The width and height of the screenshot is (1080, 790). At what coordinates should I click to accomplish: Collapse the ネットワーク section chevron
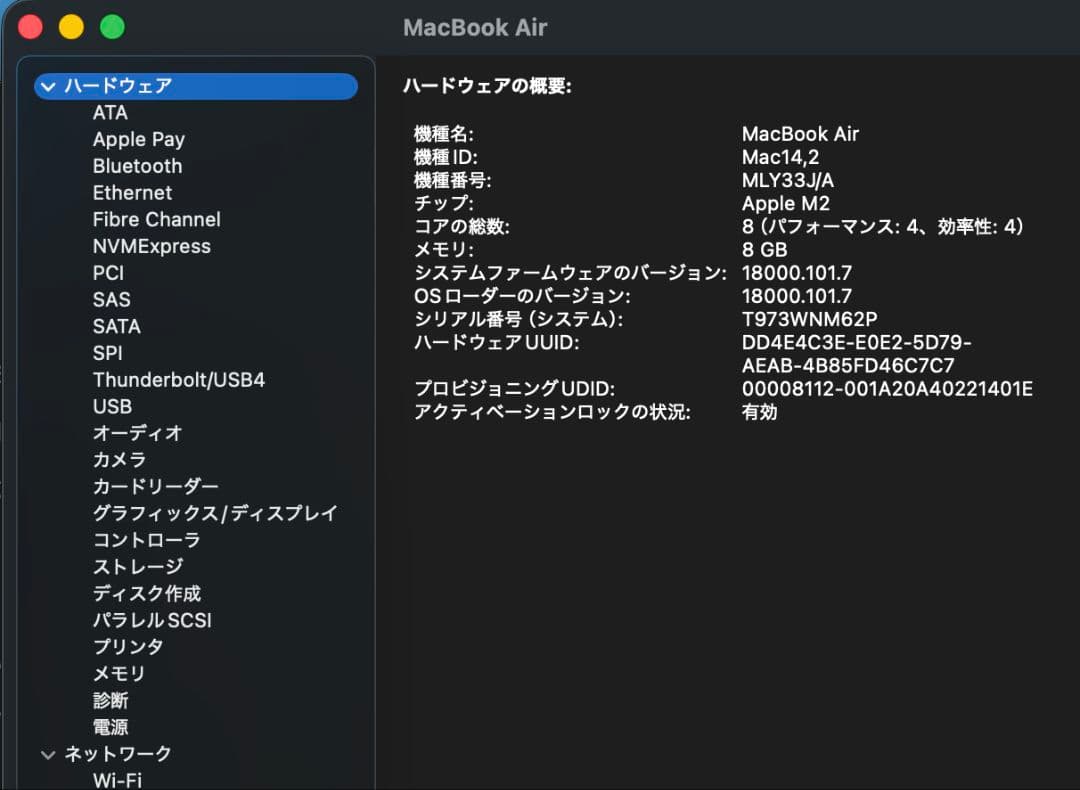48,755
